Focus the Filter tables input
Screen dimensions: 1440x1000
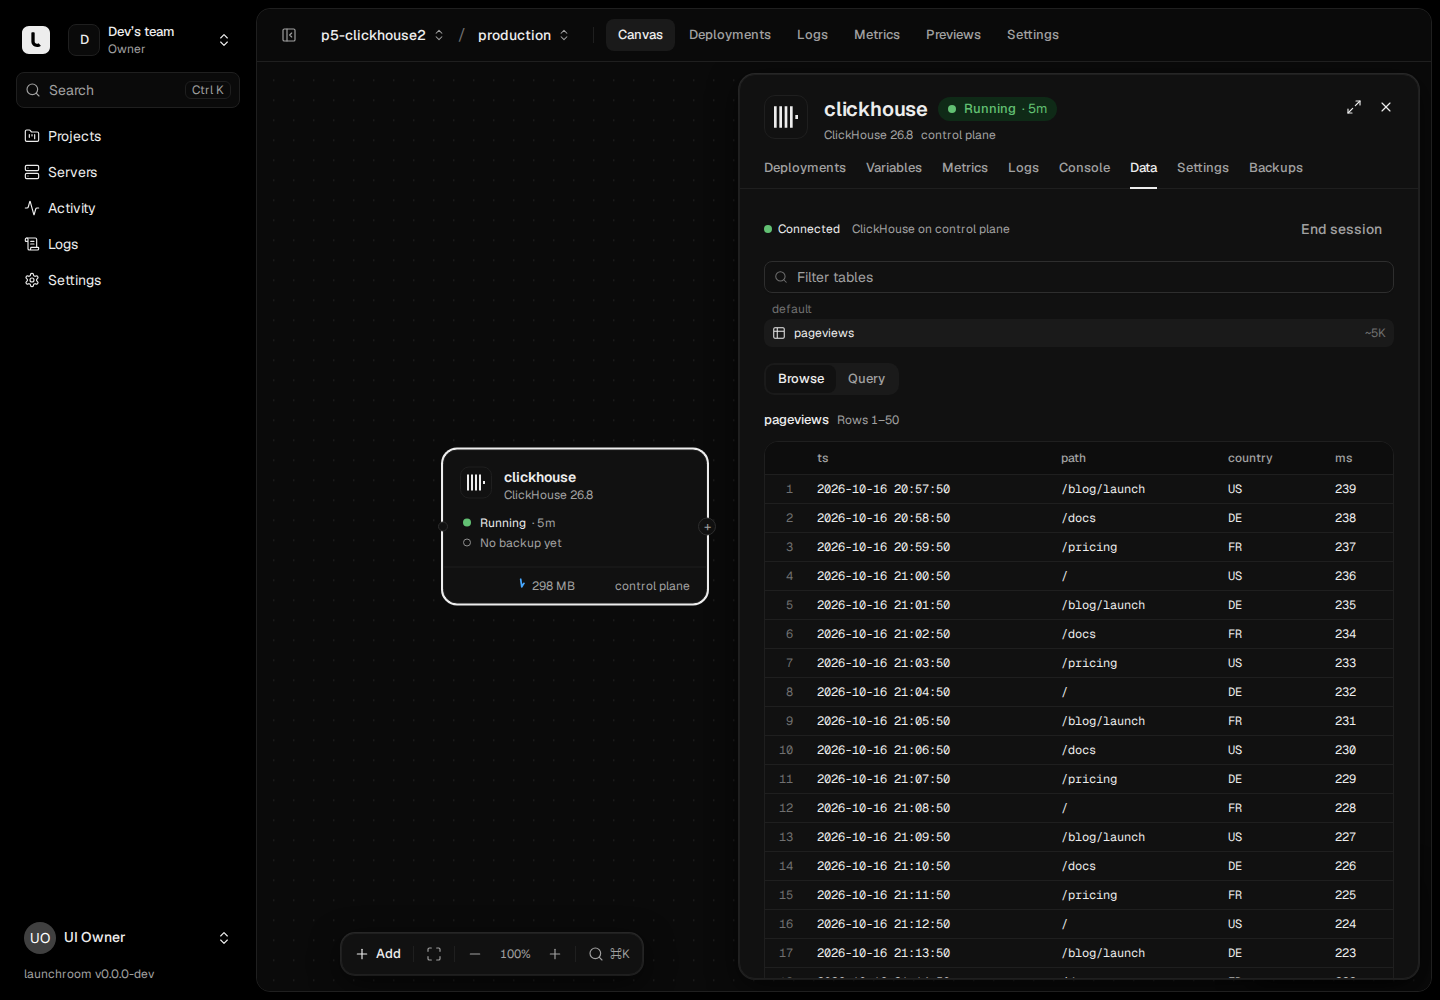coord(1079,277)
